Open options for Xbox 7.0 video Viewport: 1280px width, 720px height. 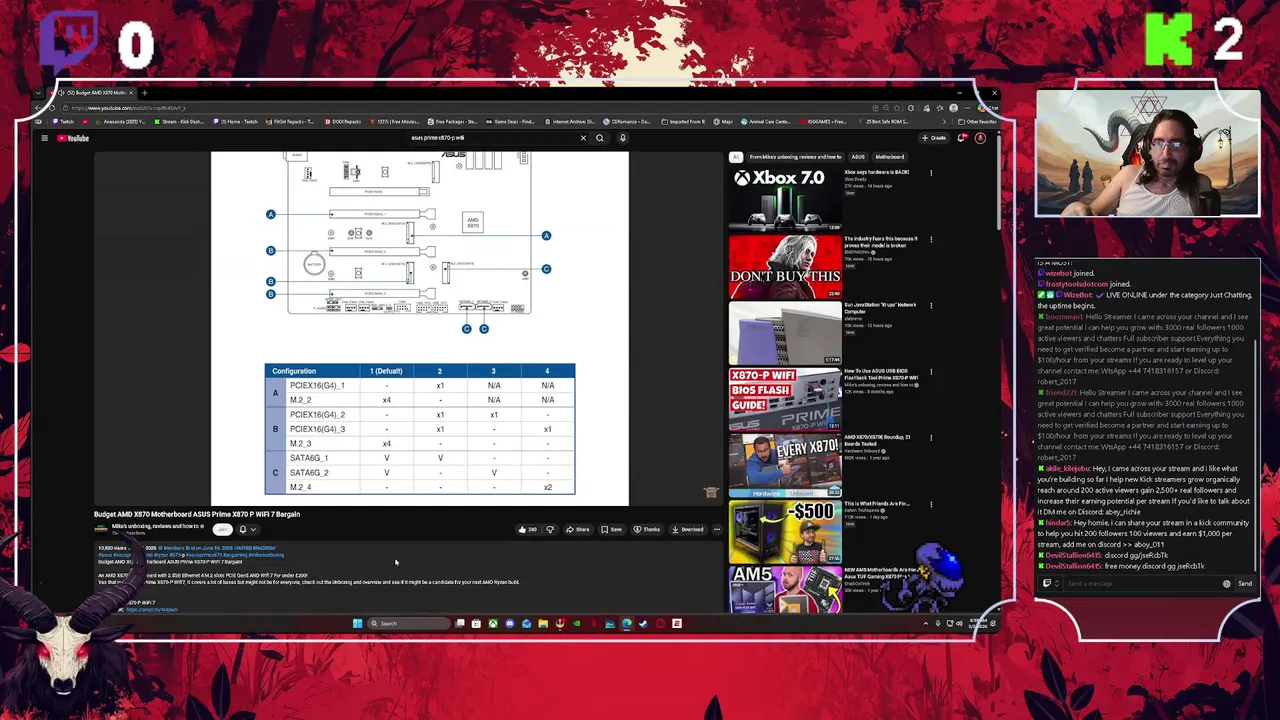[931, 173]
